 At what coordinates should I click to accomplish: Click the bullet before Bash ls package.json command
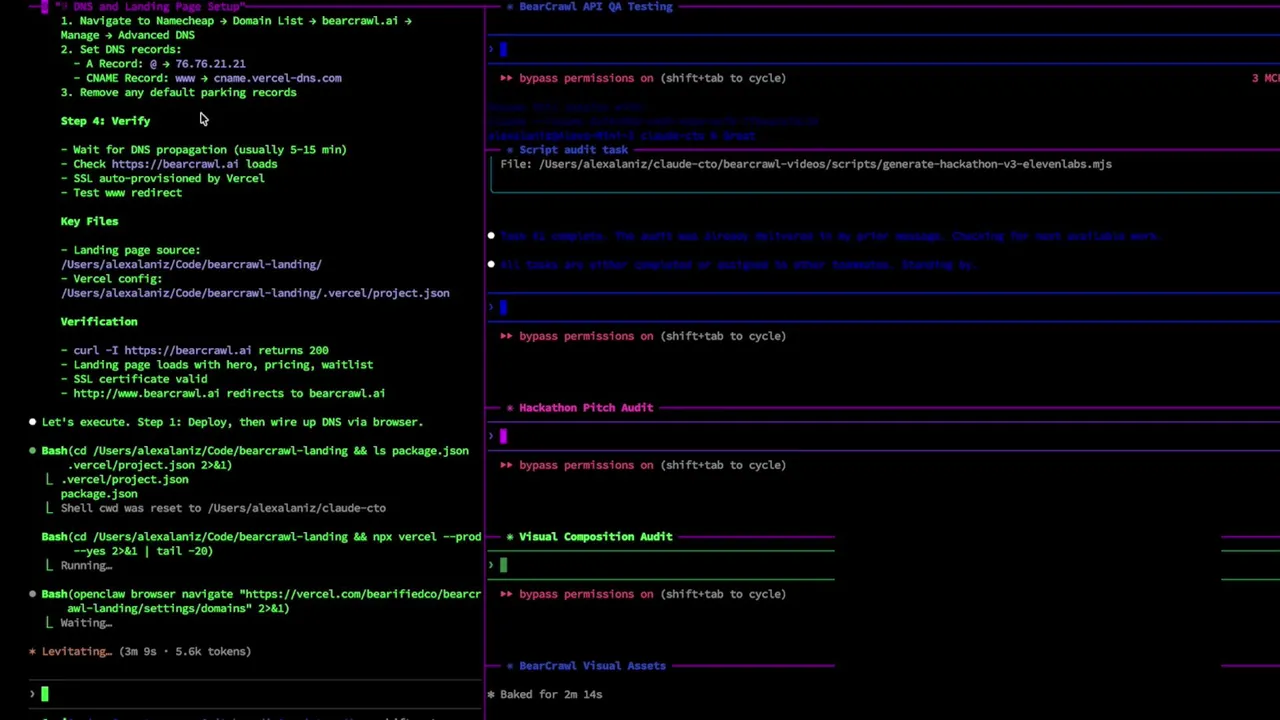[32, 451]
